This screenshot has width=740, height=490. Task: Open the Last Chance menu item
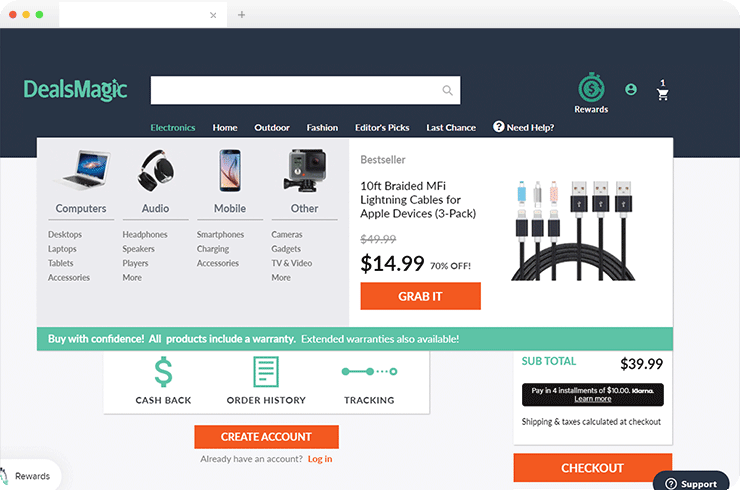click(451, 127)
